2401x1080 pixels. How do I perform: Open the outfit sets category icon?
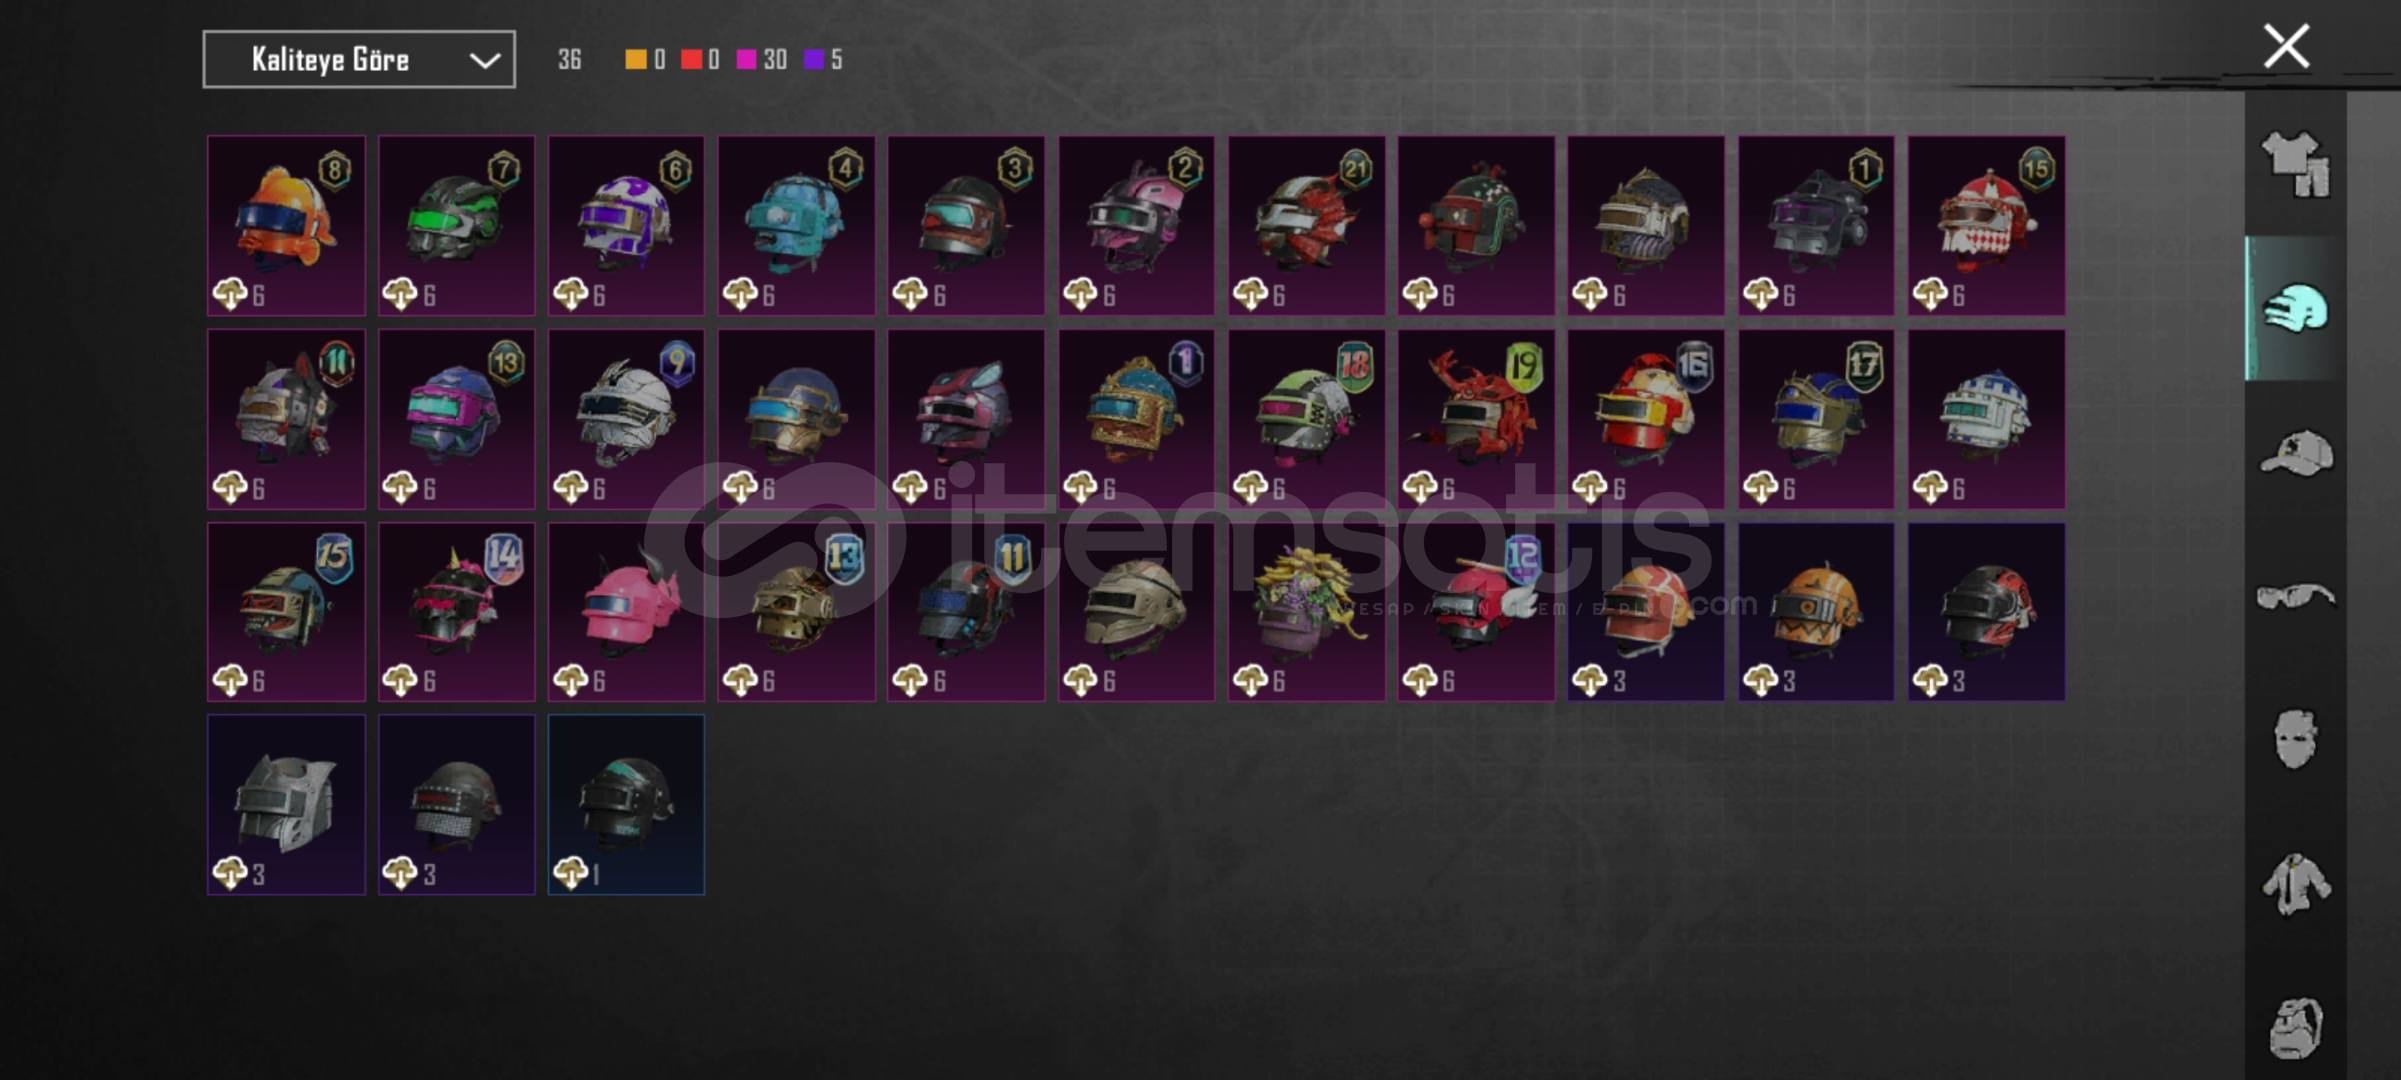(2295, 164)
